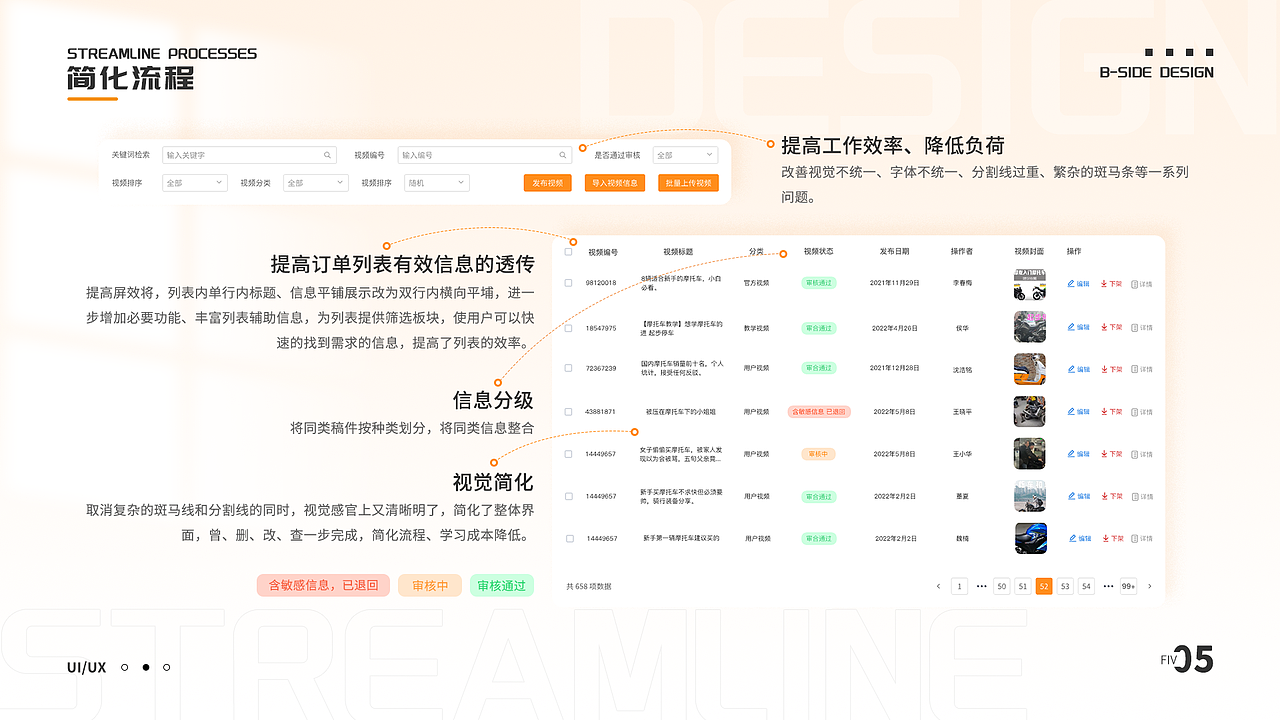Open details icon in 墨夏 row

1135,496
